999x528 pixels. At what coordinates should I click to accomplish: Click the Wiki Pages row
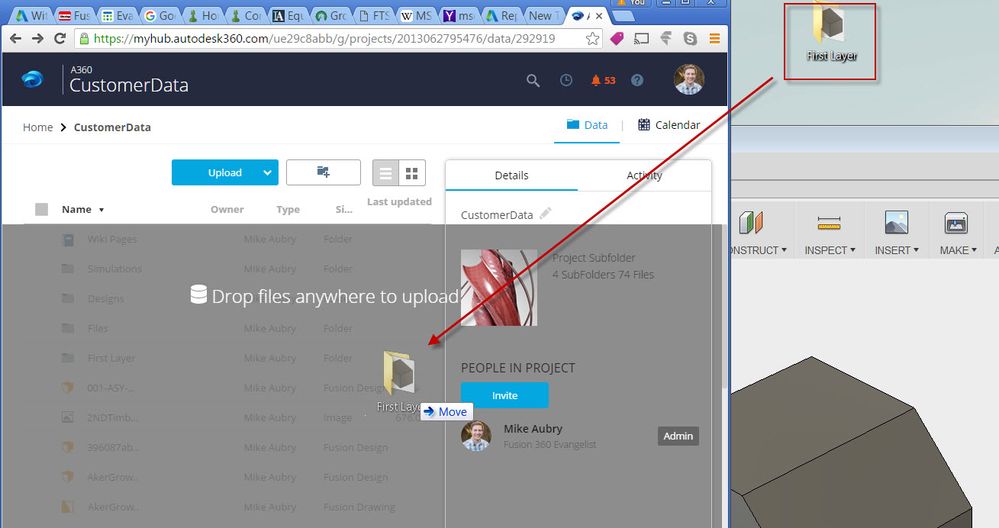coord(227,239)
